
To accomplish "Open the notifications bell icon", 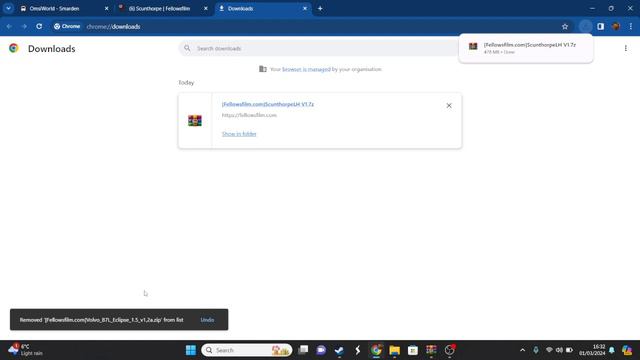I will 611,350.
